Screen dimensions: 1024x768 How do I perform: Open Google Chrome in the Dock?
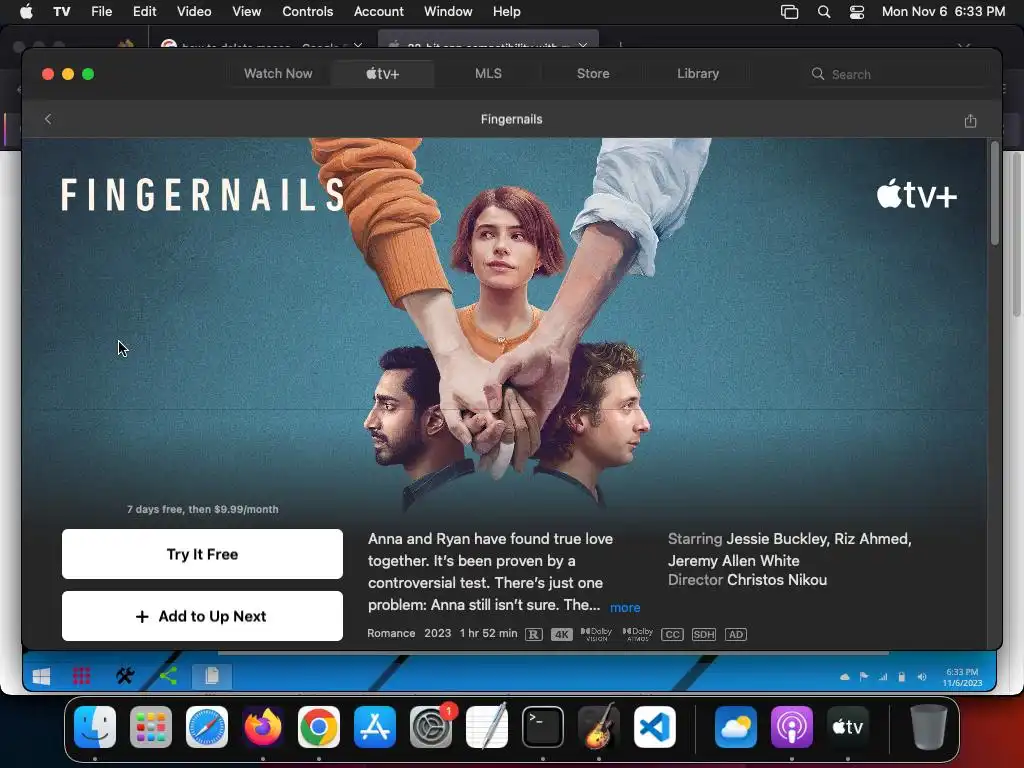pyautogui.click(x=319, y=727)
